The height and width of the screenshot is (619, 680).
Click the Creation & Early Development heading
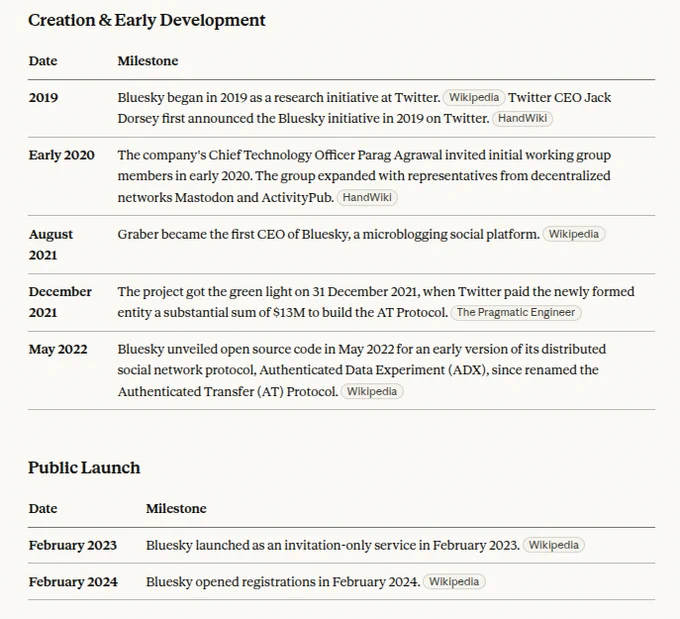pyautogui.click(x=147, y=20)
